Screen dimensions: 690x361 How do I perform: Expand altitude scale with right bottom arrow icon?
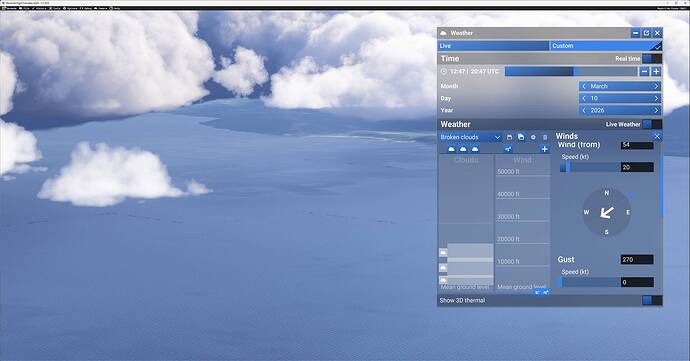pyautogui.click(x=546, y=292)
